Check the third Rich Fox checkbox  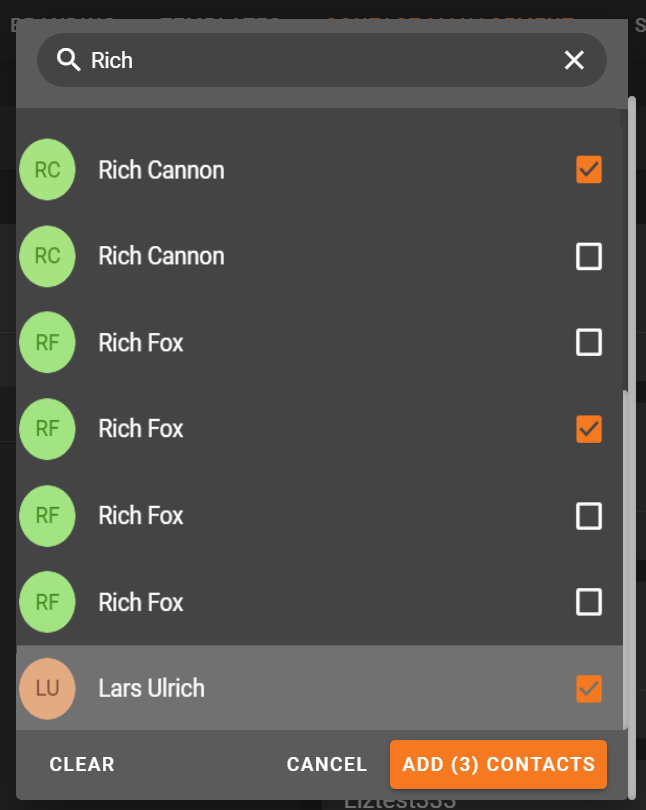pyautogui.click(x=589, y=516)
